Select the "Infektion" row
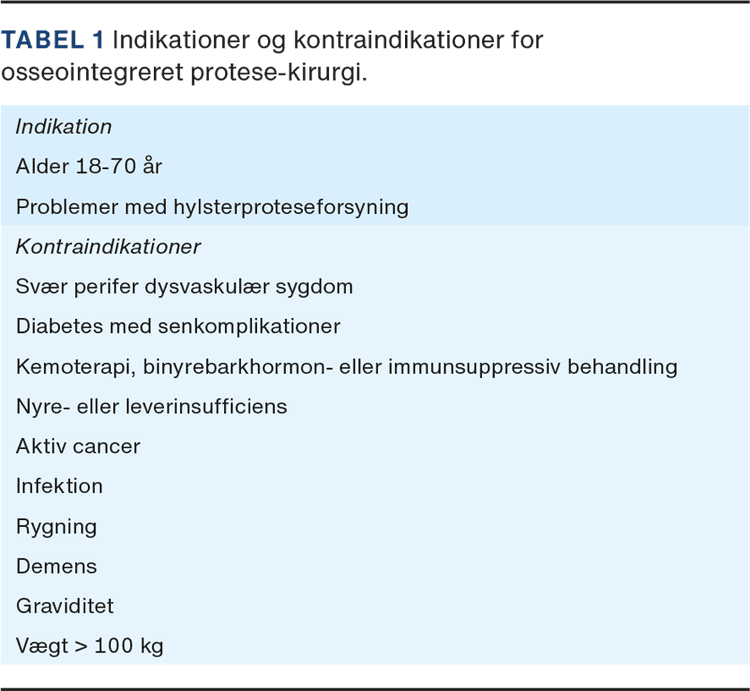Screen dimensions: 750x691 [x=59, y=487]
